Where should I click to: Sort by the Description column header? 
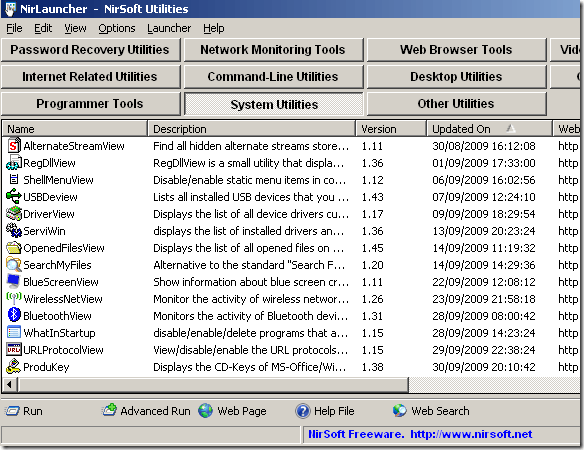251,129
